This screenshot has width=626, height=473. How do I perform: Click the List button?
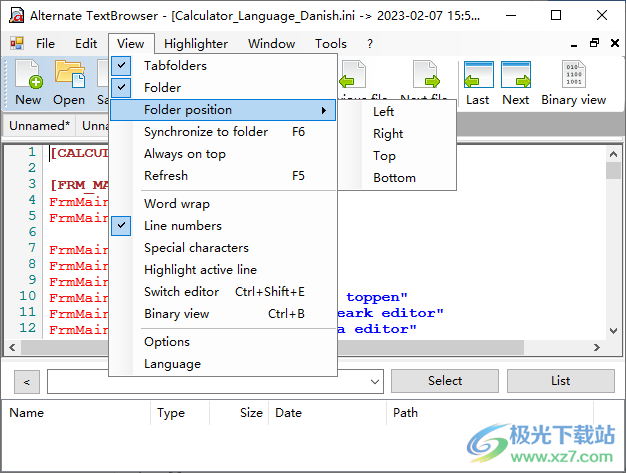(x=561, y=381)
